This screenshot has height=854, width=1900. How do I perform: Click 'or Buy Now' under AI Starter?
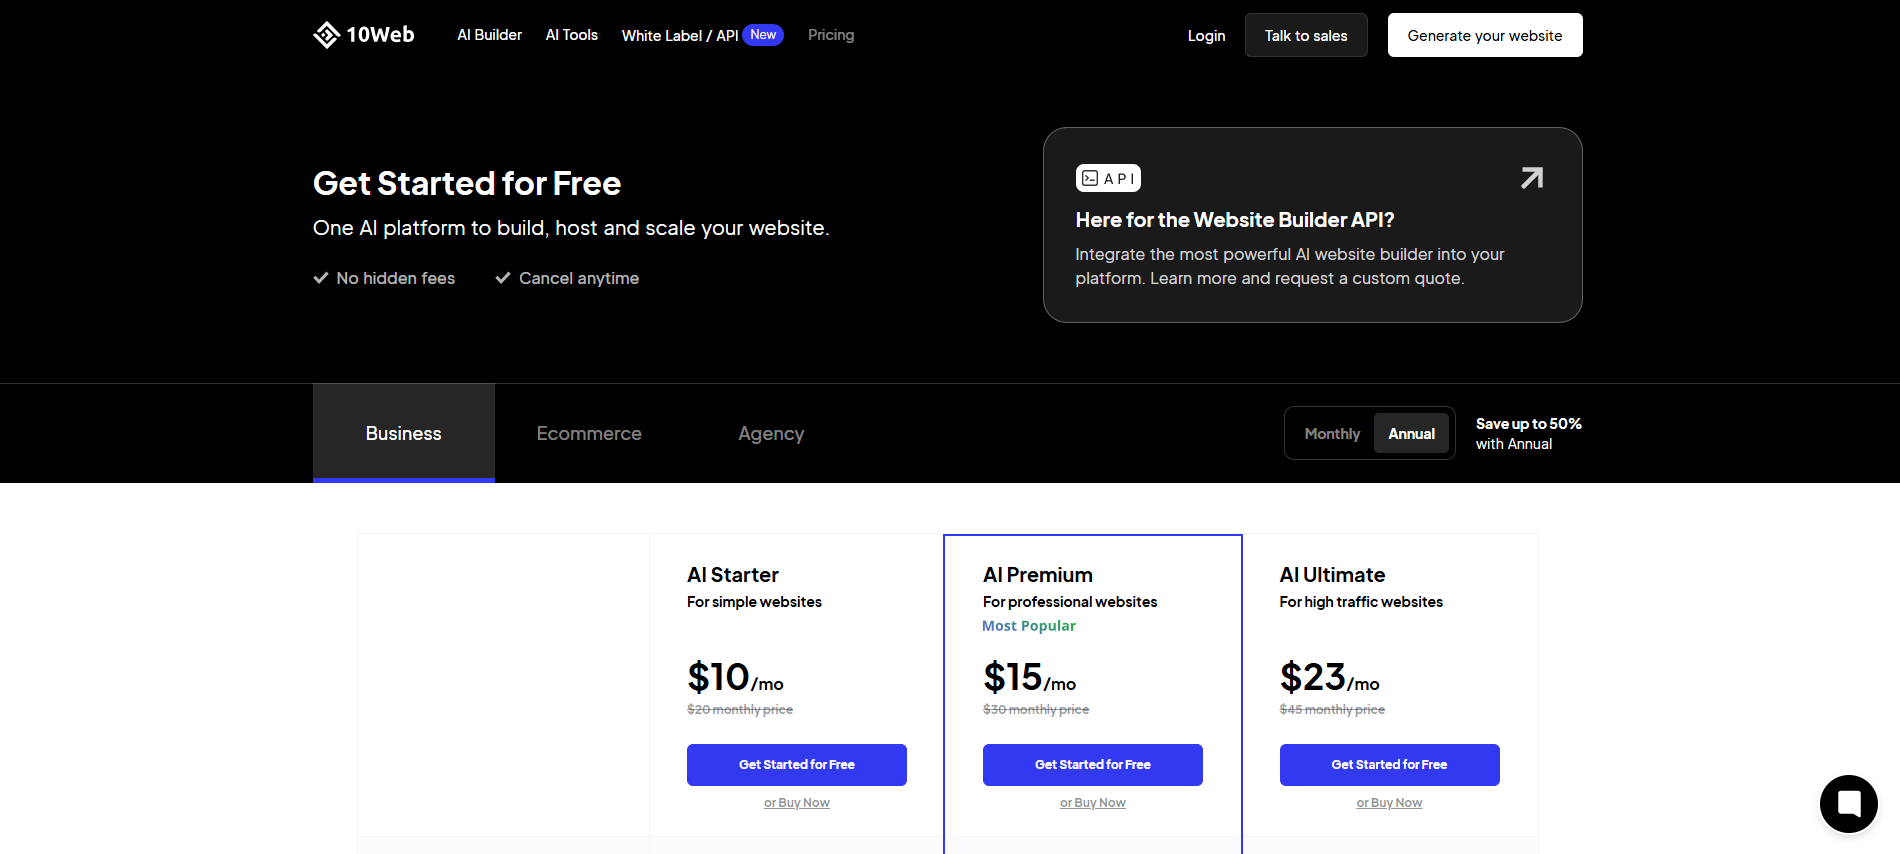(x=796, y=802)
